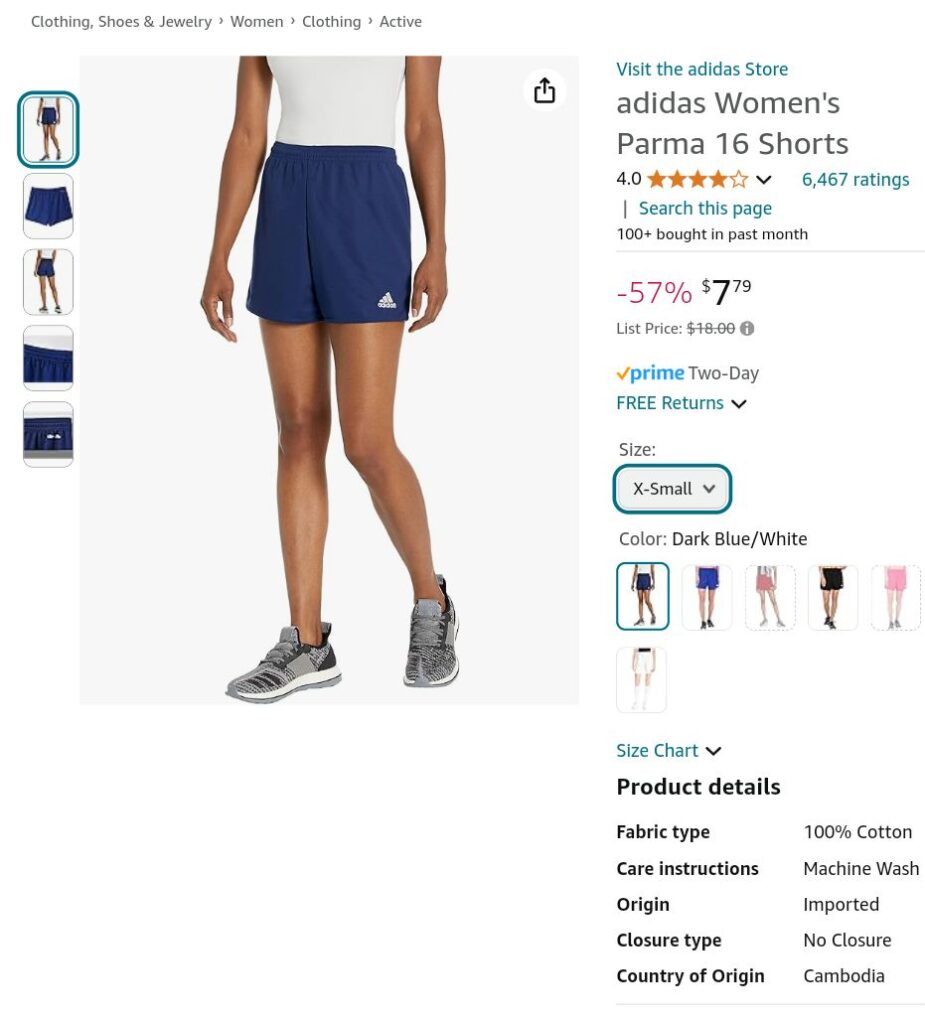
Task: Open the 6,467 ratings link
Action: [x=855, y=180]
